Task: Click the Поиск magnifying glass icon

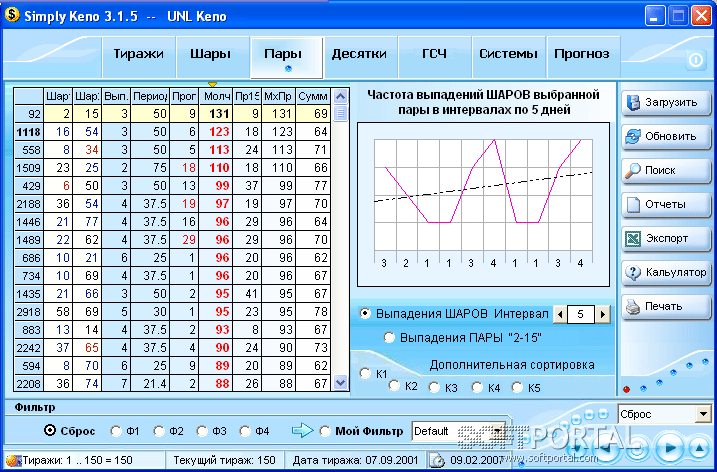Action: click(633, 171)
